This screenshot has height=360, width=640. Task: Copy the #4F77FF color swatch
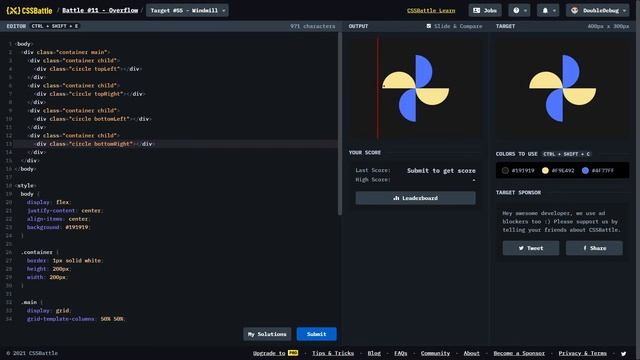pyautogui.click(x=598, y=171)
